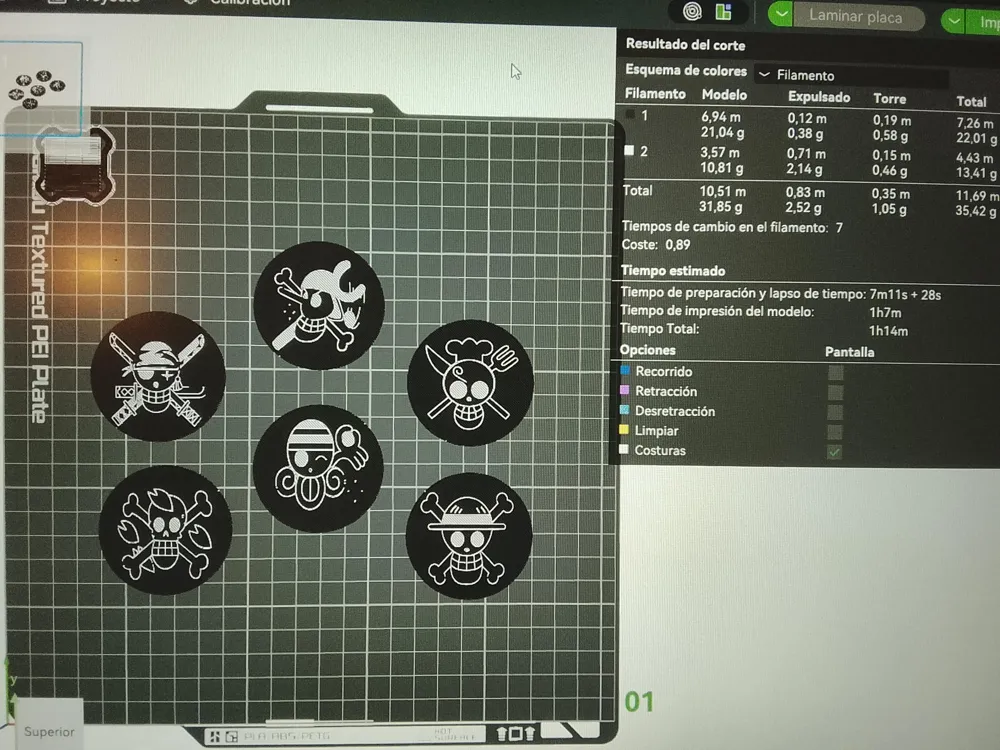Uncheck the Costuras display checkbox
Screen dimensions: 1000x750
[x=834, y=452]
